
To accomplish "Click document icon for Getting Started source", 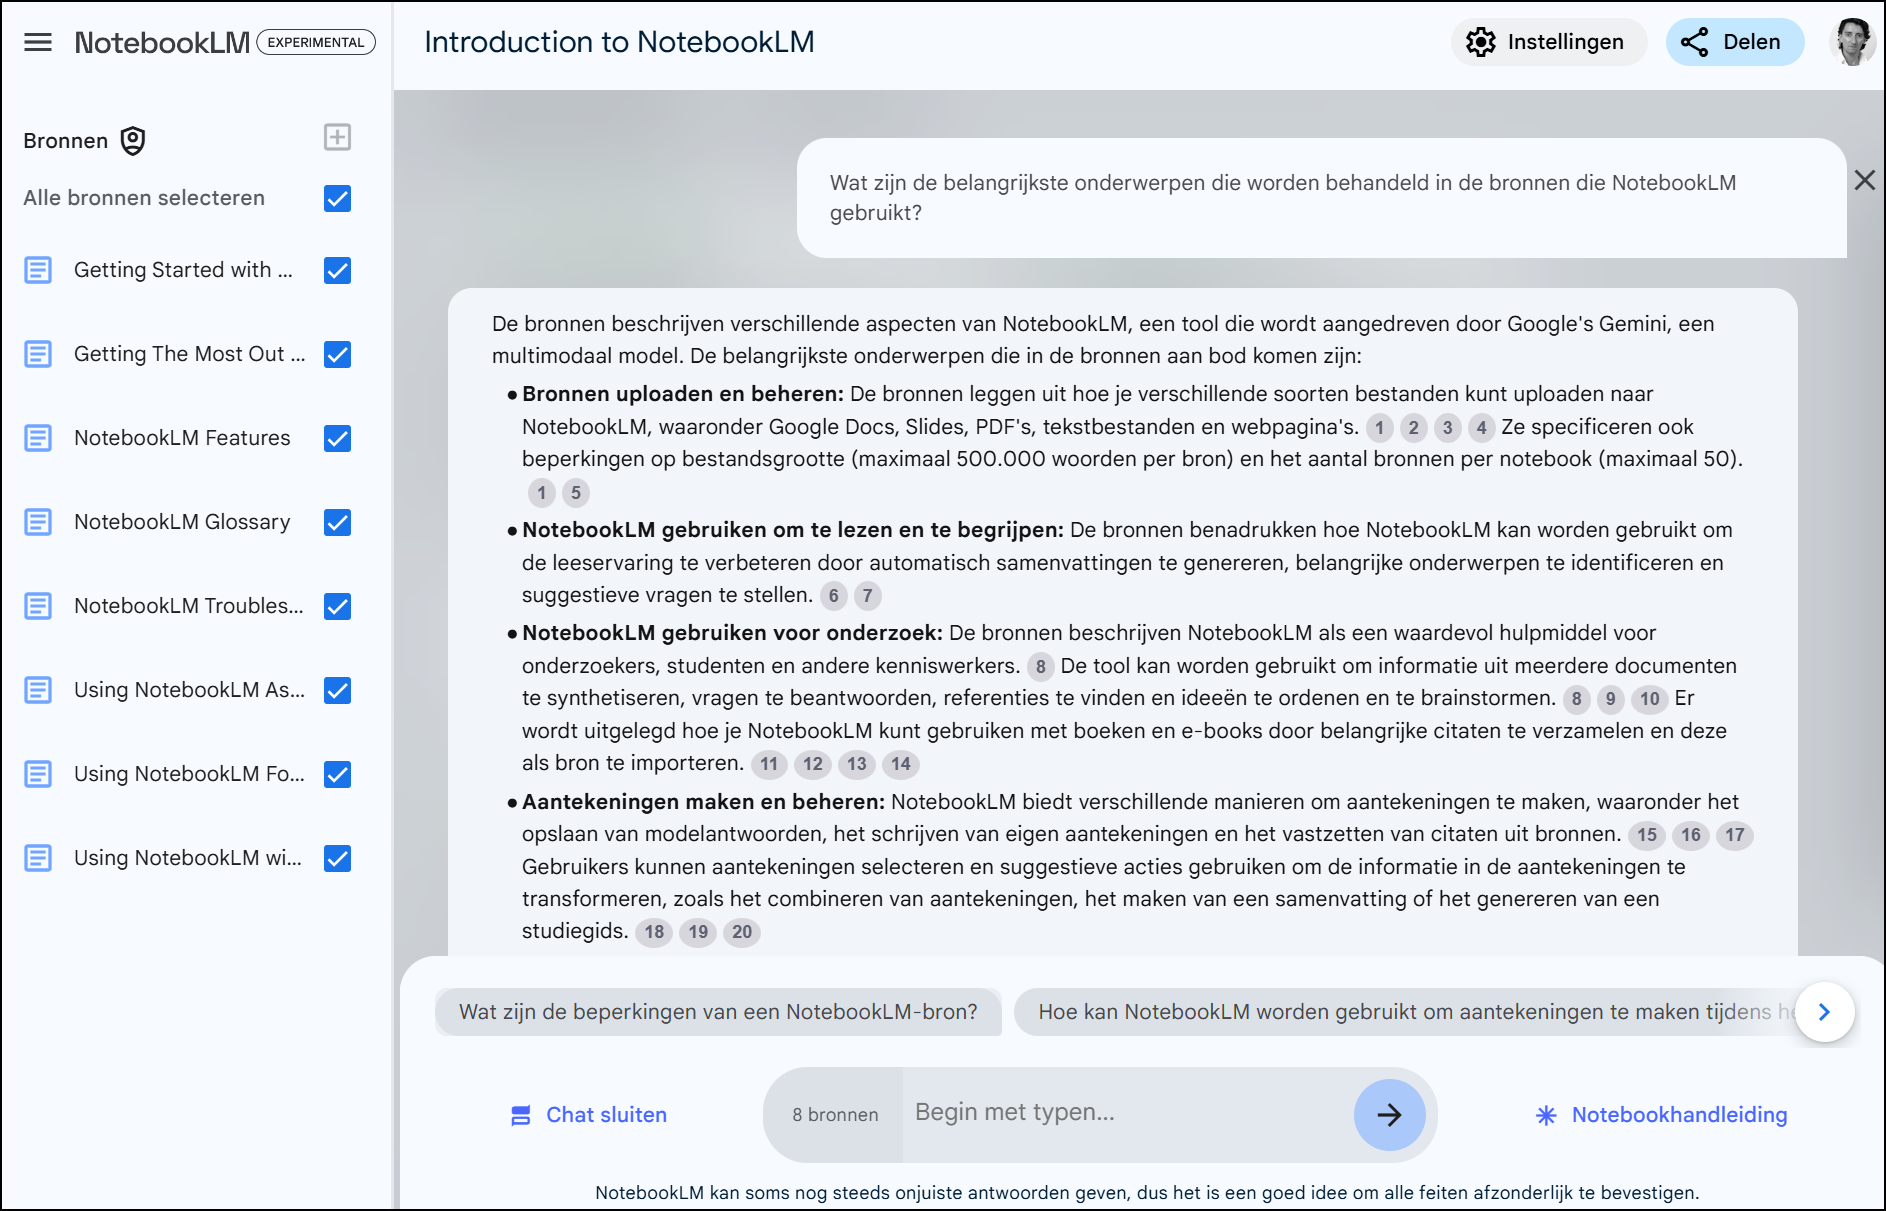I will tap(38, 270).
